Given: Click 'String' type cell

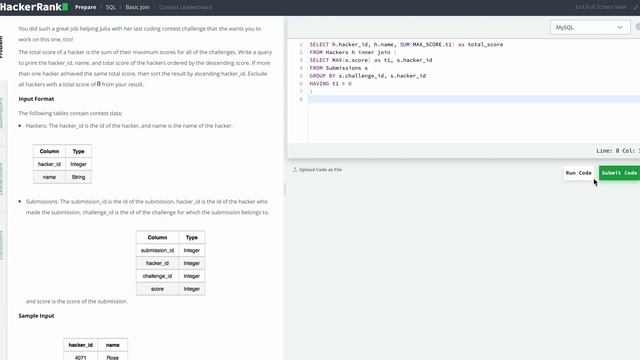Looking at the screenshot, I should click(78, 177).
